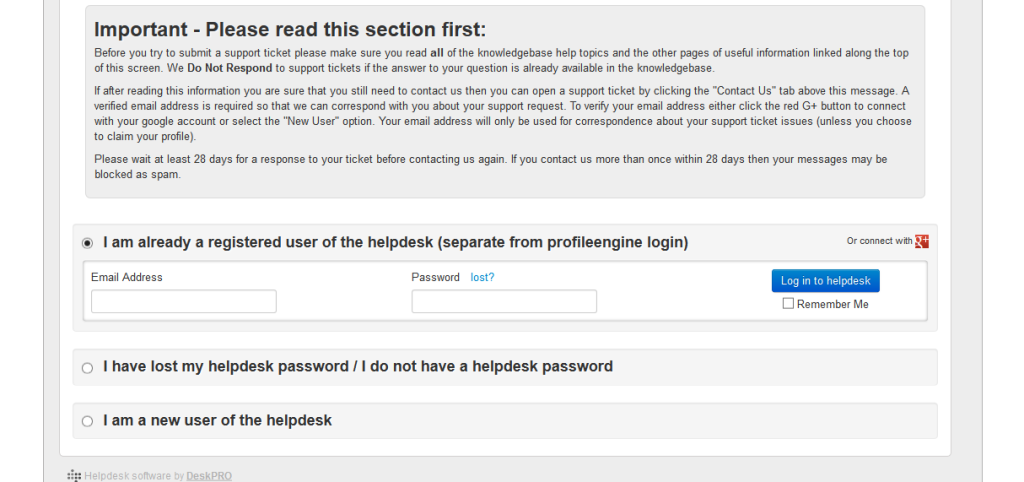Screen dimensions: 1024x482
Task: Click into the Password input box
Action: click(504, 301)
